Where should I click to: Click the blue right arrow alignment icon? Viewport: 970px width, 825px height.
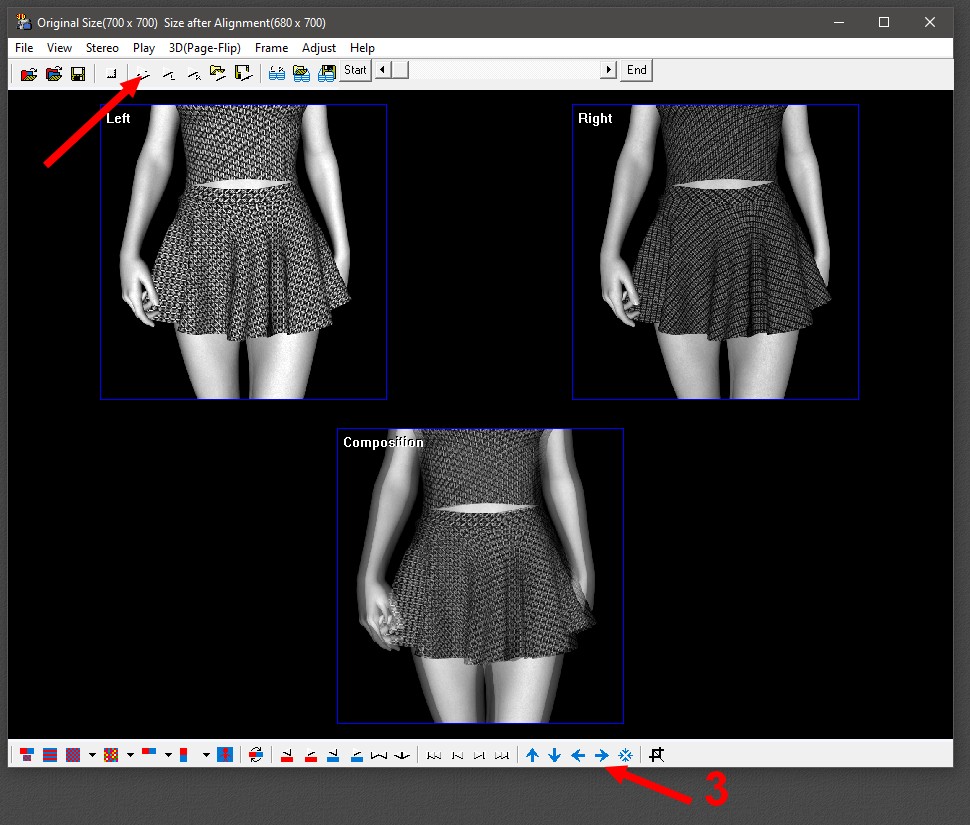click(x=601, y=755)
